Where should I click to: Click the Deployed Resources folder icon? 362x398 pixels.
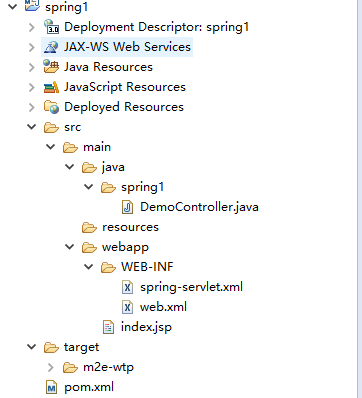[51, 107]
